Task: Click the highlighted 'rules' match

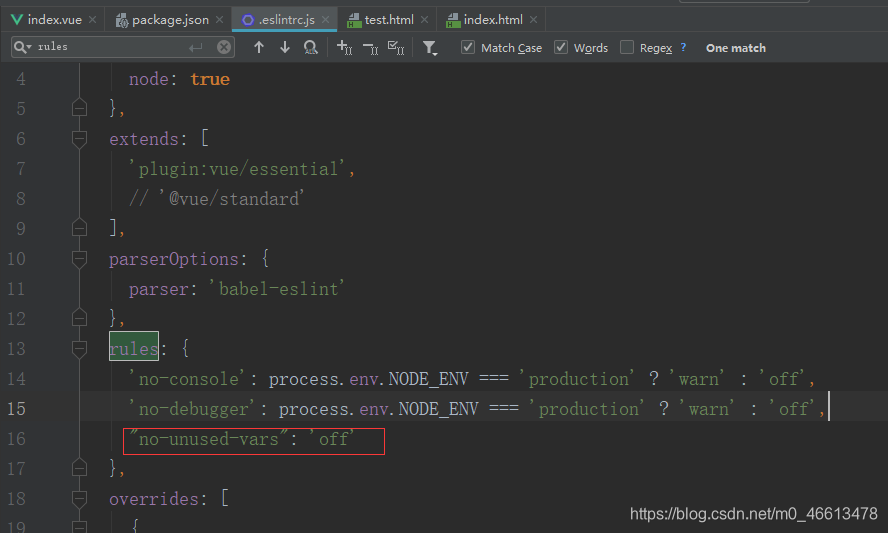Action: click(x=134, y=347)
